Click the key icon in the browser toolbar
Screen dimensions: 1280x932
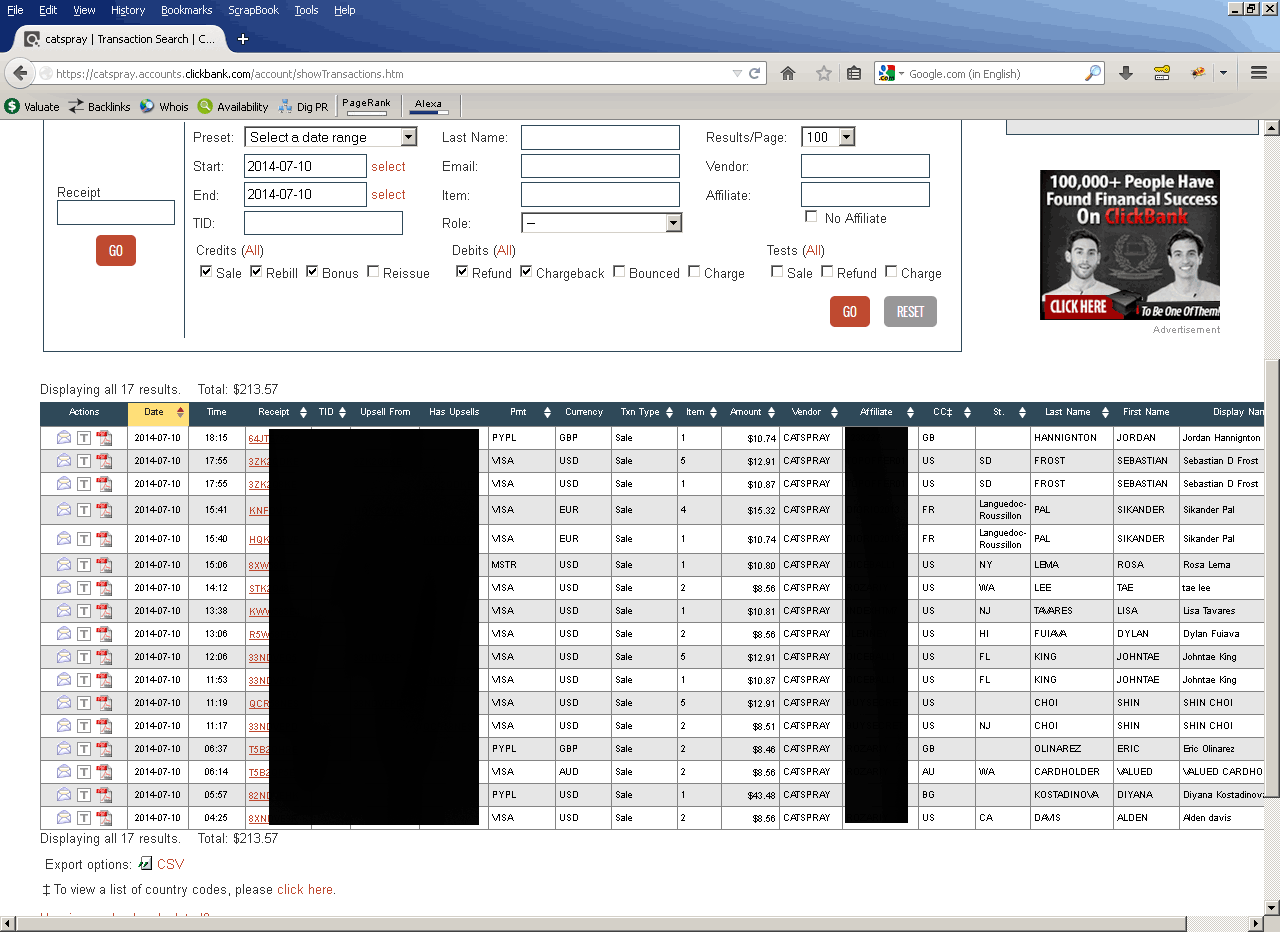tap(1161, 73)
